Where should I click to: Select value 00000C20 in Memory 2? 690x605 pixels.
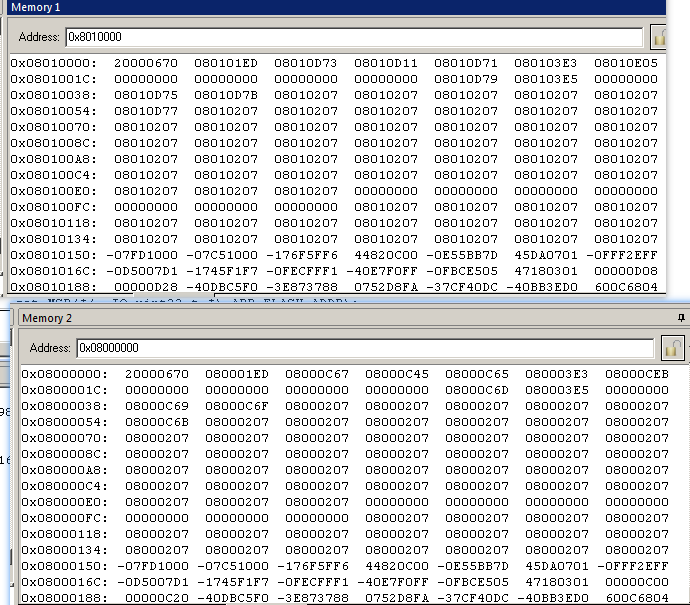(x=157, y=598)
